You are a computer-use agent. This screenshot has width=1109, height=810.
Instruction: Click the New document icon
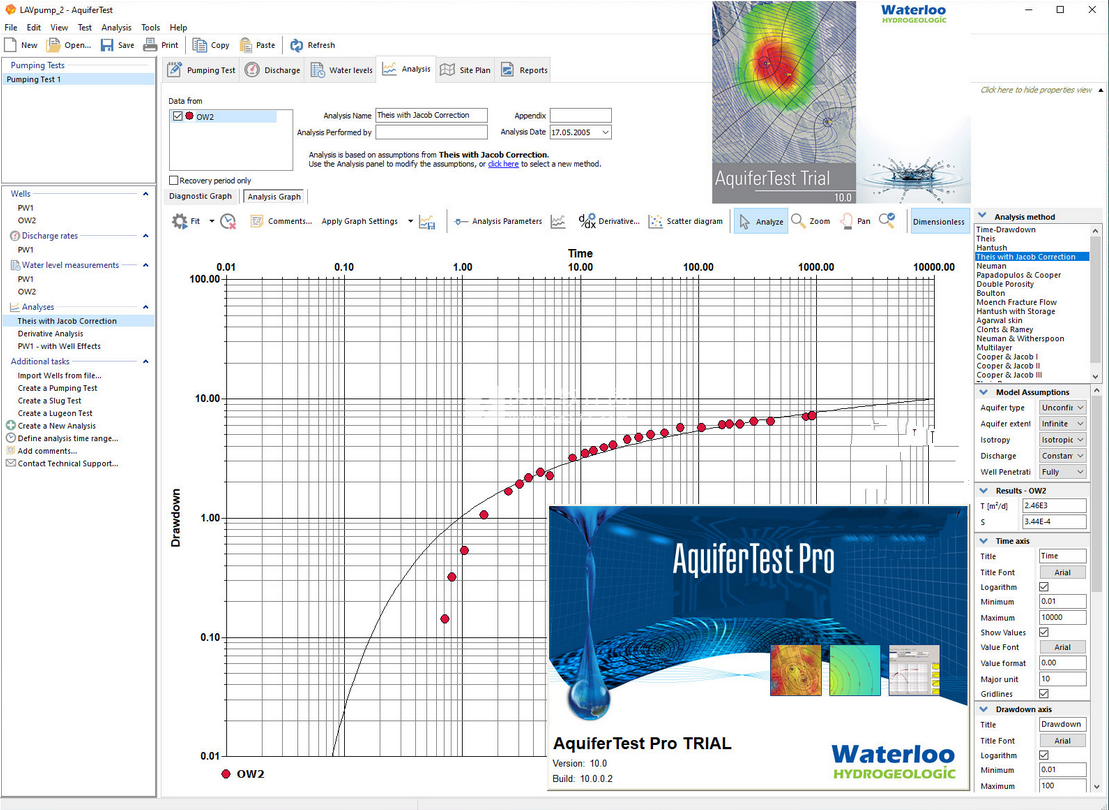(x=11, y=45)
